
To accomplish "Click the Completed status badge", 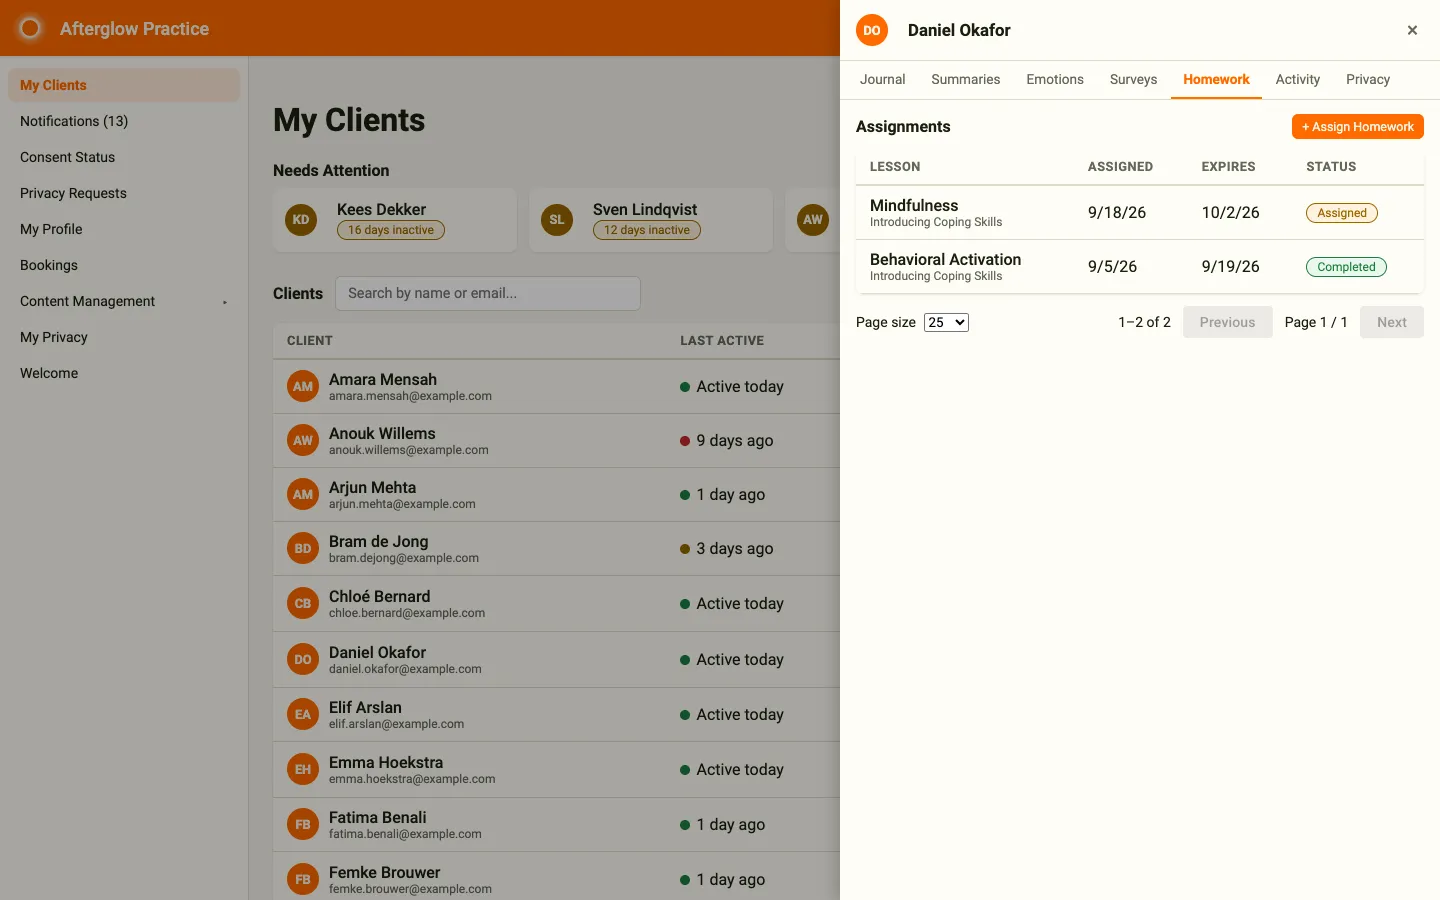I will [x=1346, y=267].
